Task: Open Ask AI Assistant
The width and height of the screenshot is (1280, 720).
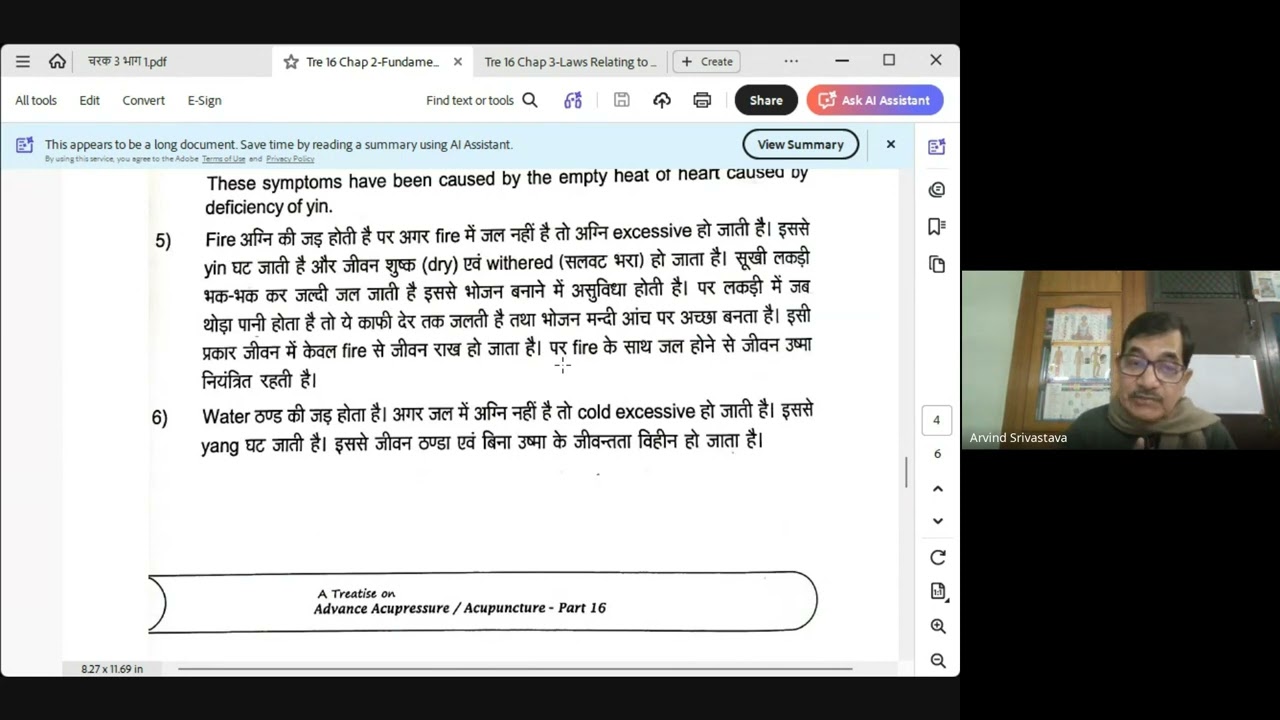Action: coord(875,100)
